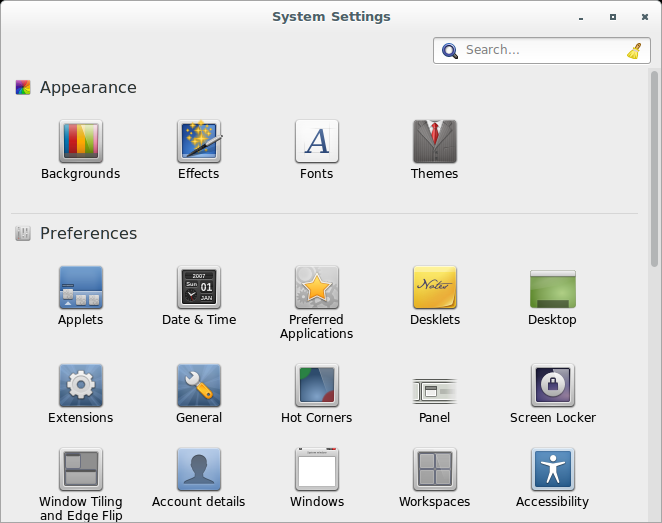Open Window Tiling and Edge Flip
662x523 pixels.
click(x=80, y=470)
